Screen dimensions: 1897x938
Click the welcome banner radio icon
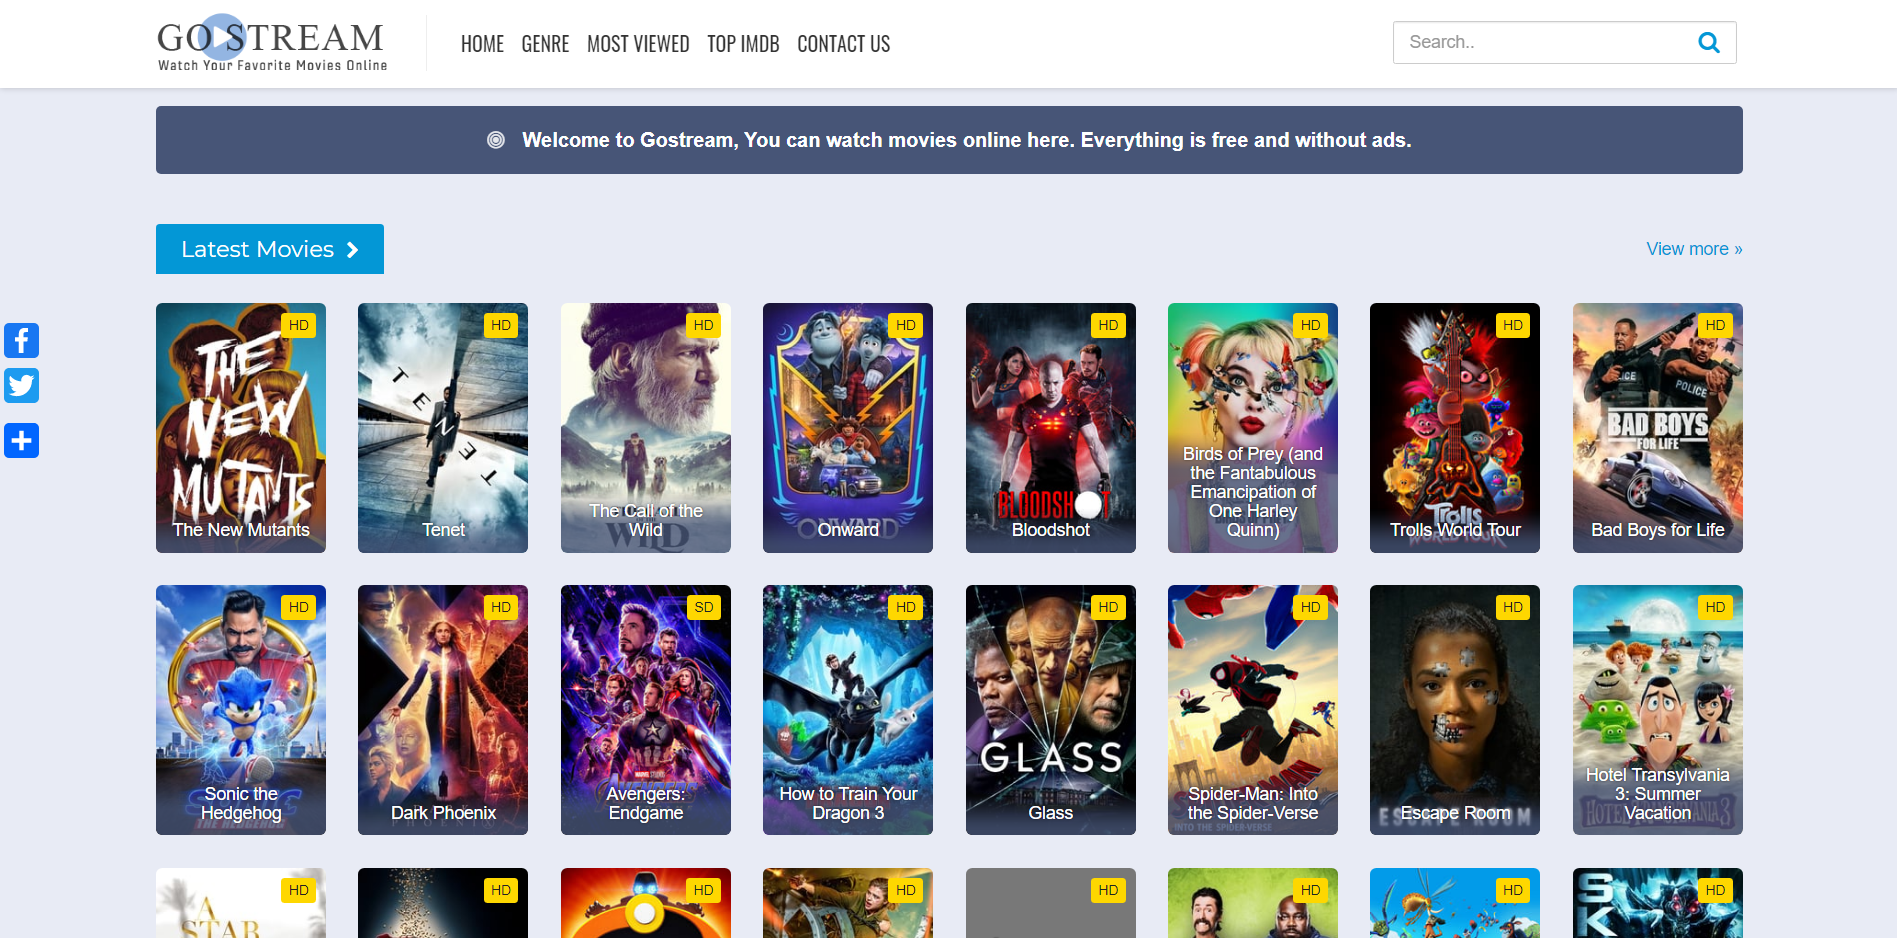pyautogui.click(x=495, y=140)
